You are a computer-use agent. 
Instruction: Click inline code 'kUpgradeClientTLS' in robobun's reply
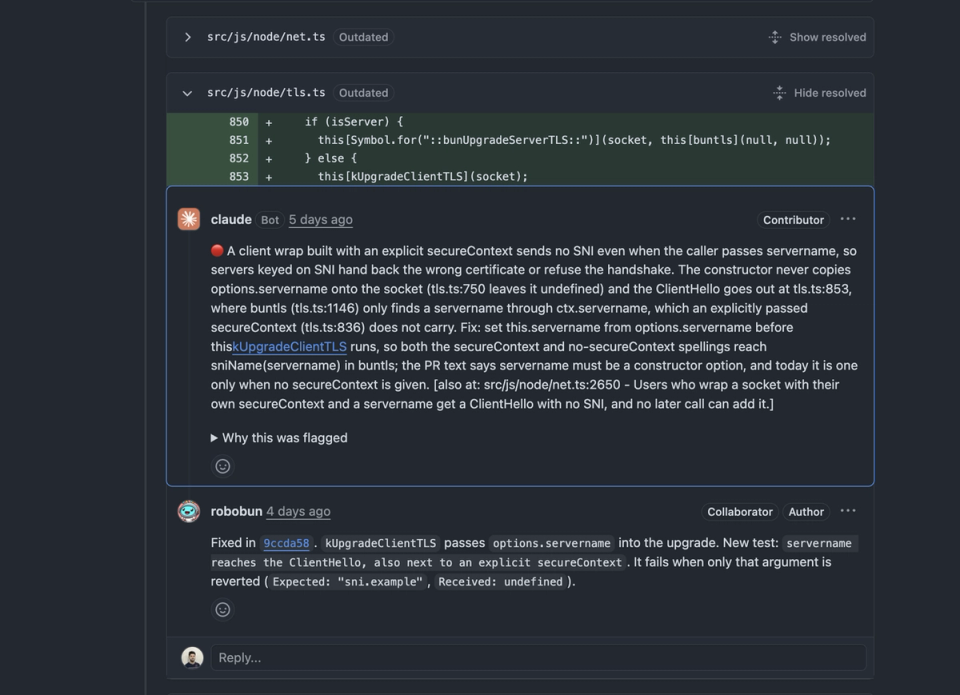point(380,543)
